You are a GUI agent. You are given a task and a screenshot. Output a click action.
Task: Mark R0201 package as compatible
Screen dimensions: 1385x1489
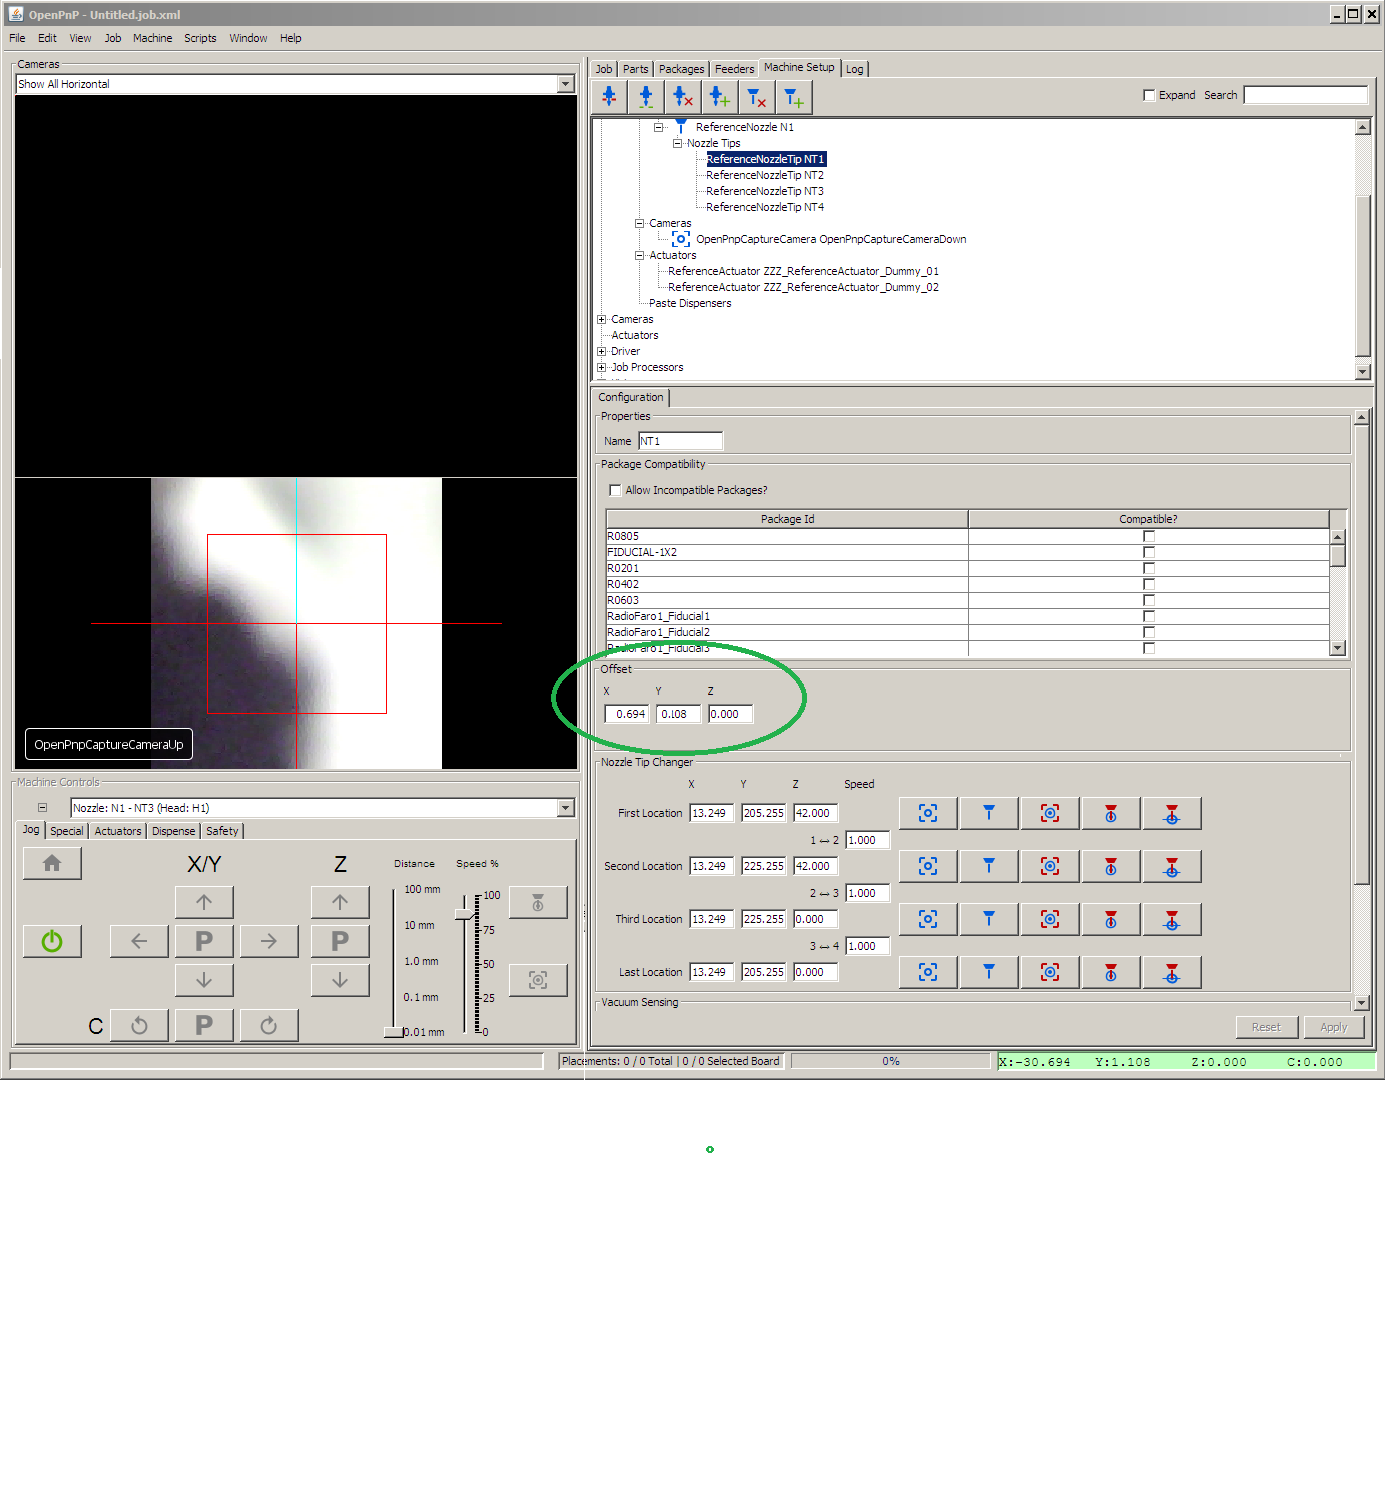[x=1149, y=568]
